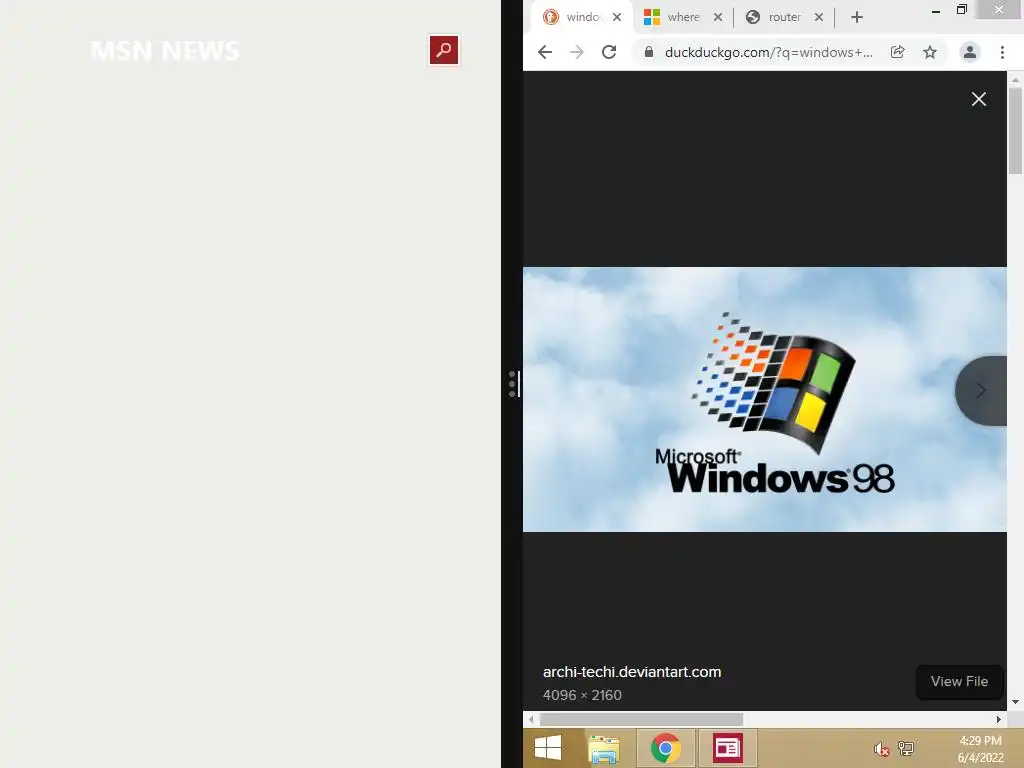Click the network tray icon
This screenshot has height=768, width=1024.
(906, 748)
